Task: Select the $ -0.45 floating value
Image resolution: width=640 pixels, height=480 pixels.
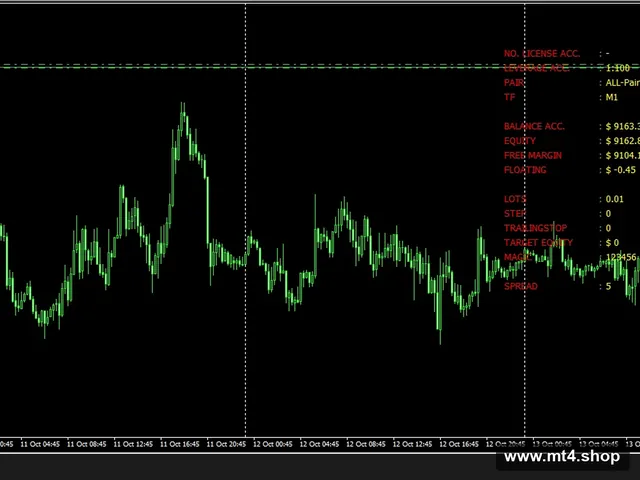Action: coord(620,170)
